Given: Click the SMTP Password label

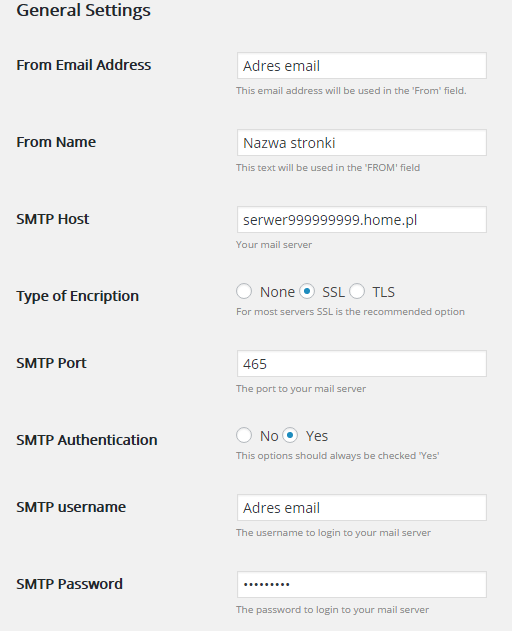Looking at the screenshot, I should tap(69, 584).
